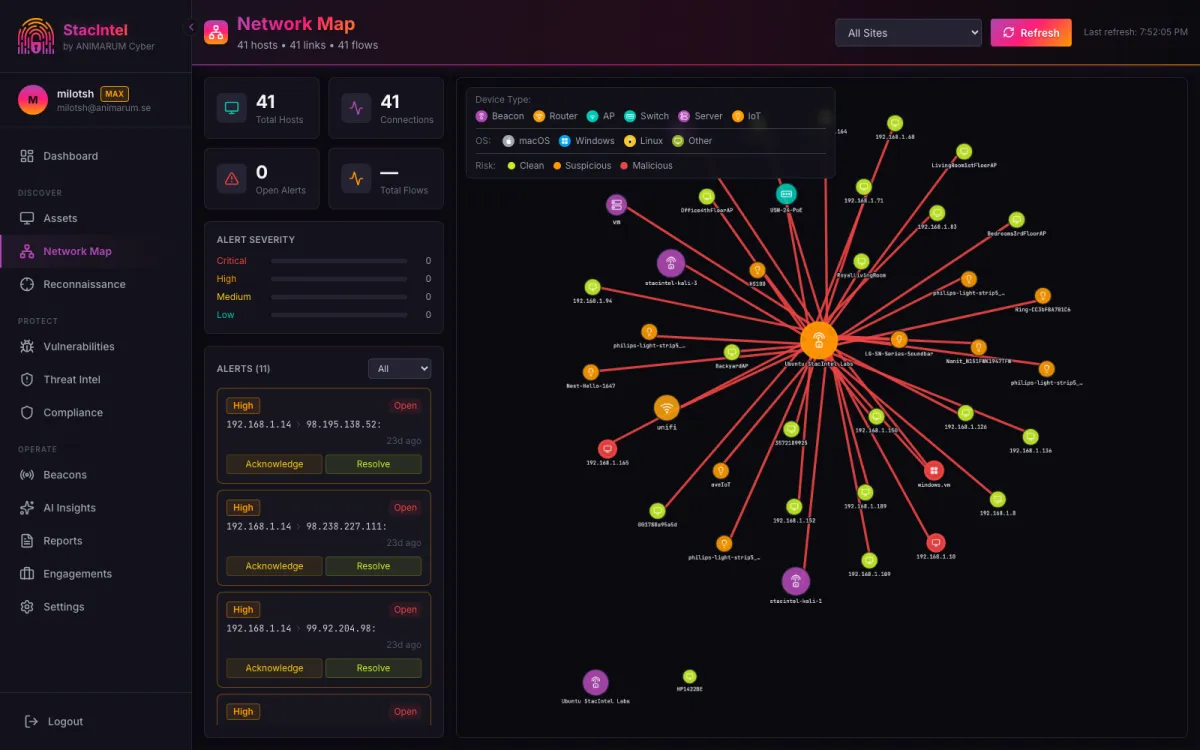
Task: Select node 192.168.1.136
Action: pos(1031,437)
